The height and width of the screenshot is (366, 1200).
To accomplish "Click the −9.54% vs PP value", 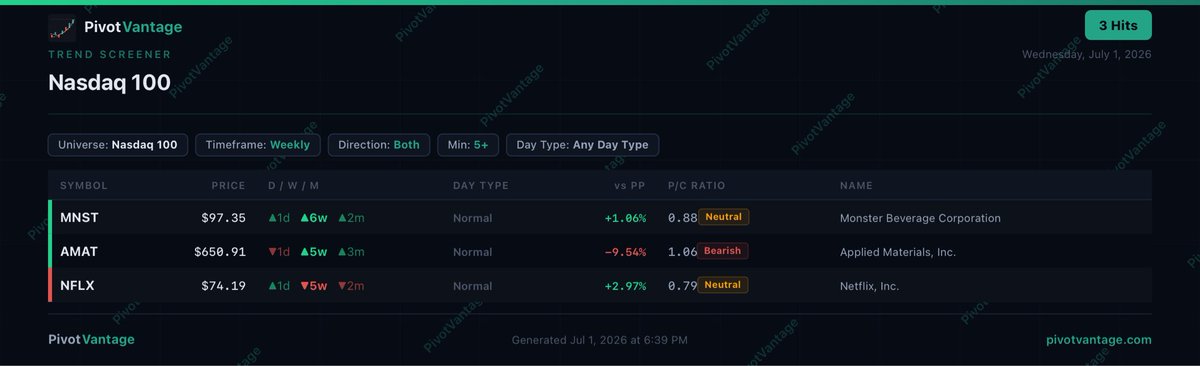I will (x=626, y=252).
